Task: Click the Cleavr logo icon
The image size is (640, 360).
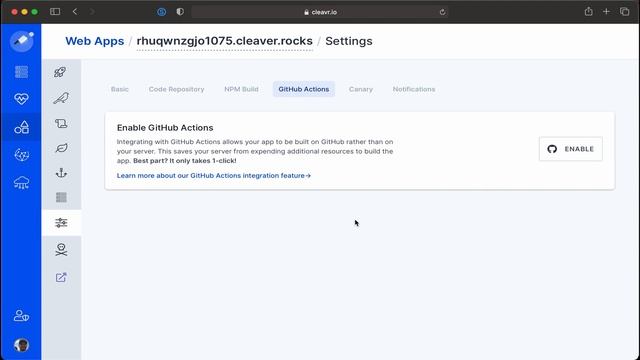Action: coord(22,41)
